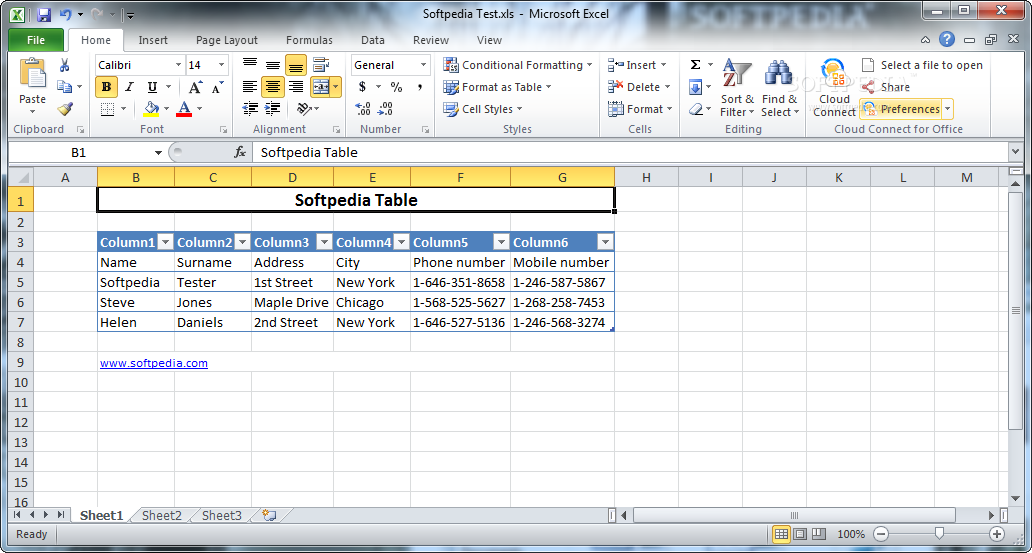Switch to Sheet2 worksheet tab
The width and height of the screenshot is (1032, 553).
coord(161,515)
